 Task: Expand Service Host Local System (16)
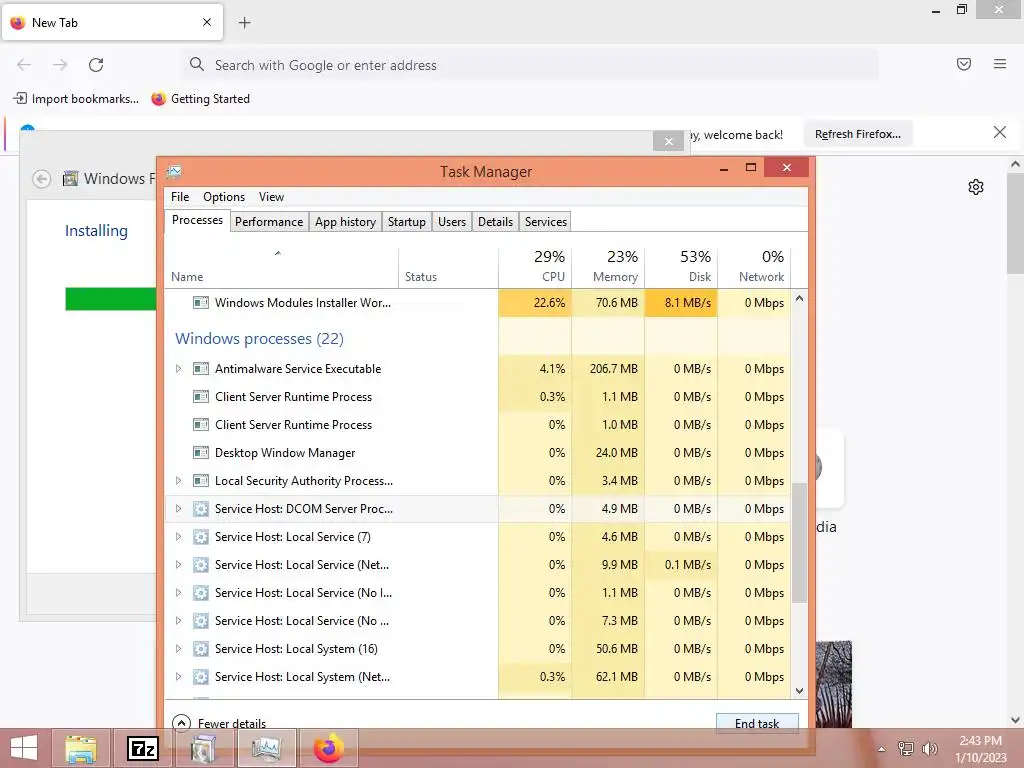point(178,648)
